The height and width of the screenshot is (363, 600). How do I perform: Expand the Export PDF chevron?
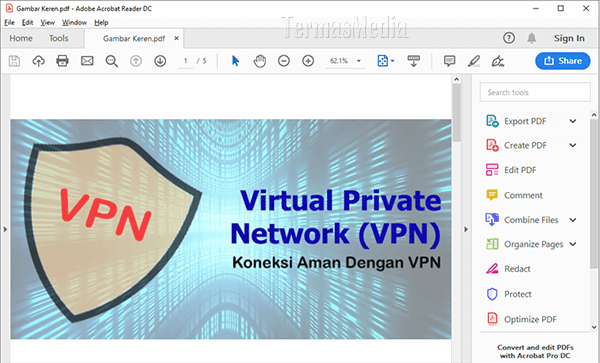[573, 121]
